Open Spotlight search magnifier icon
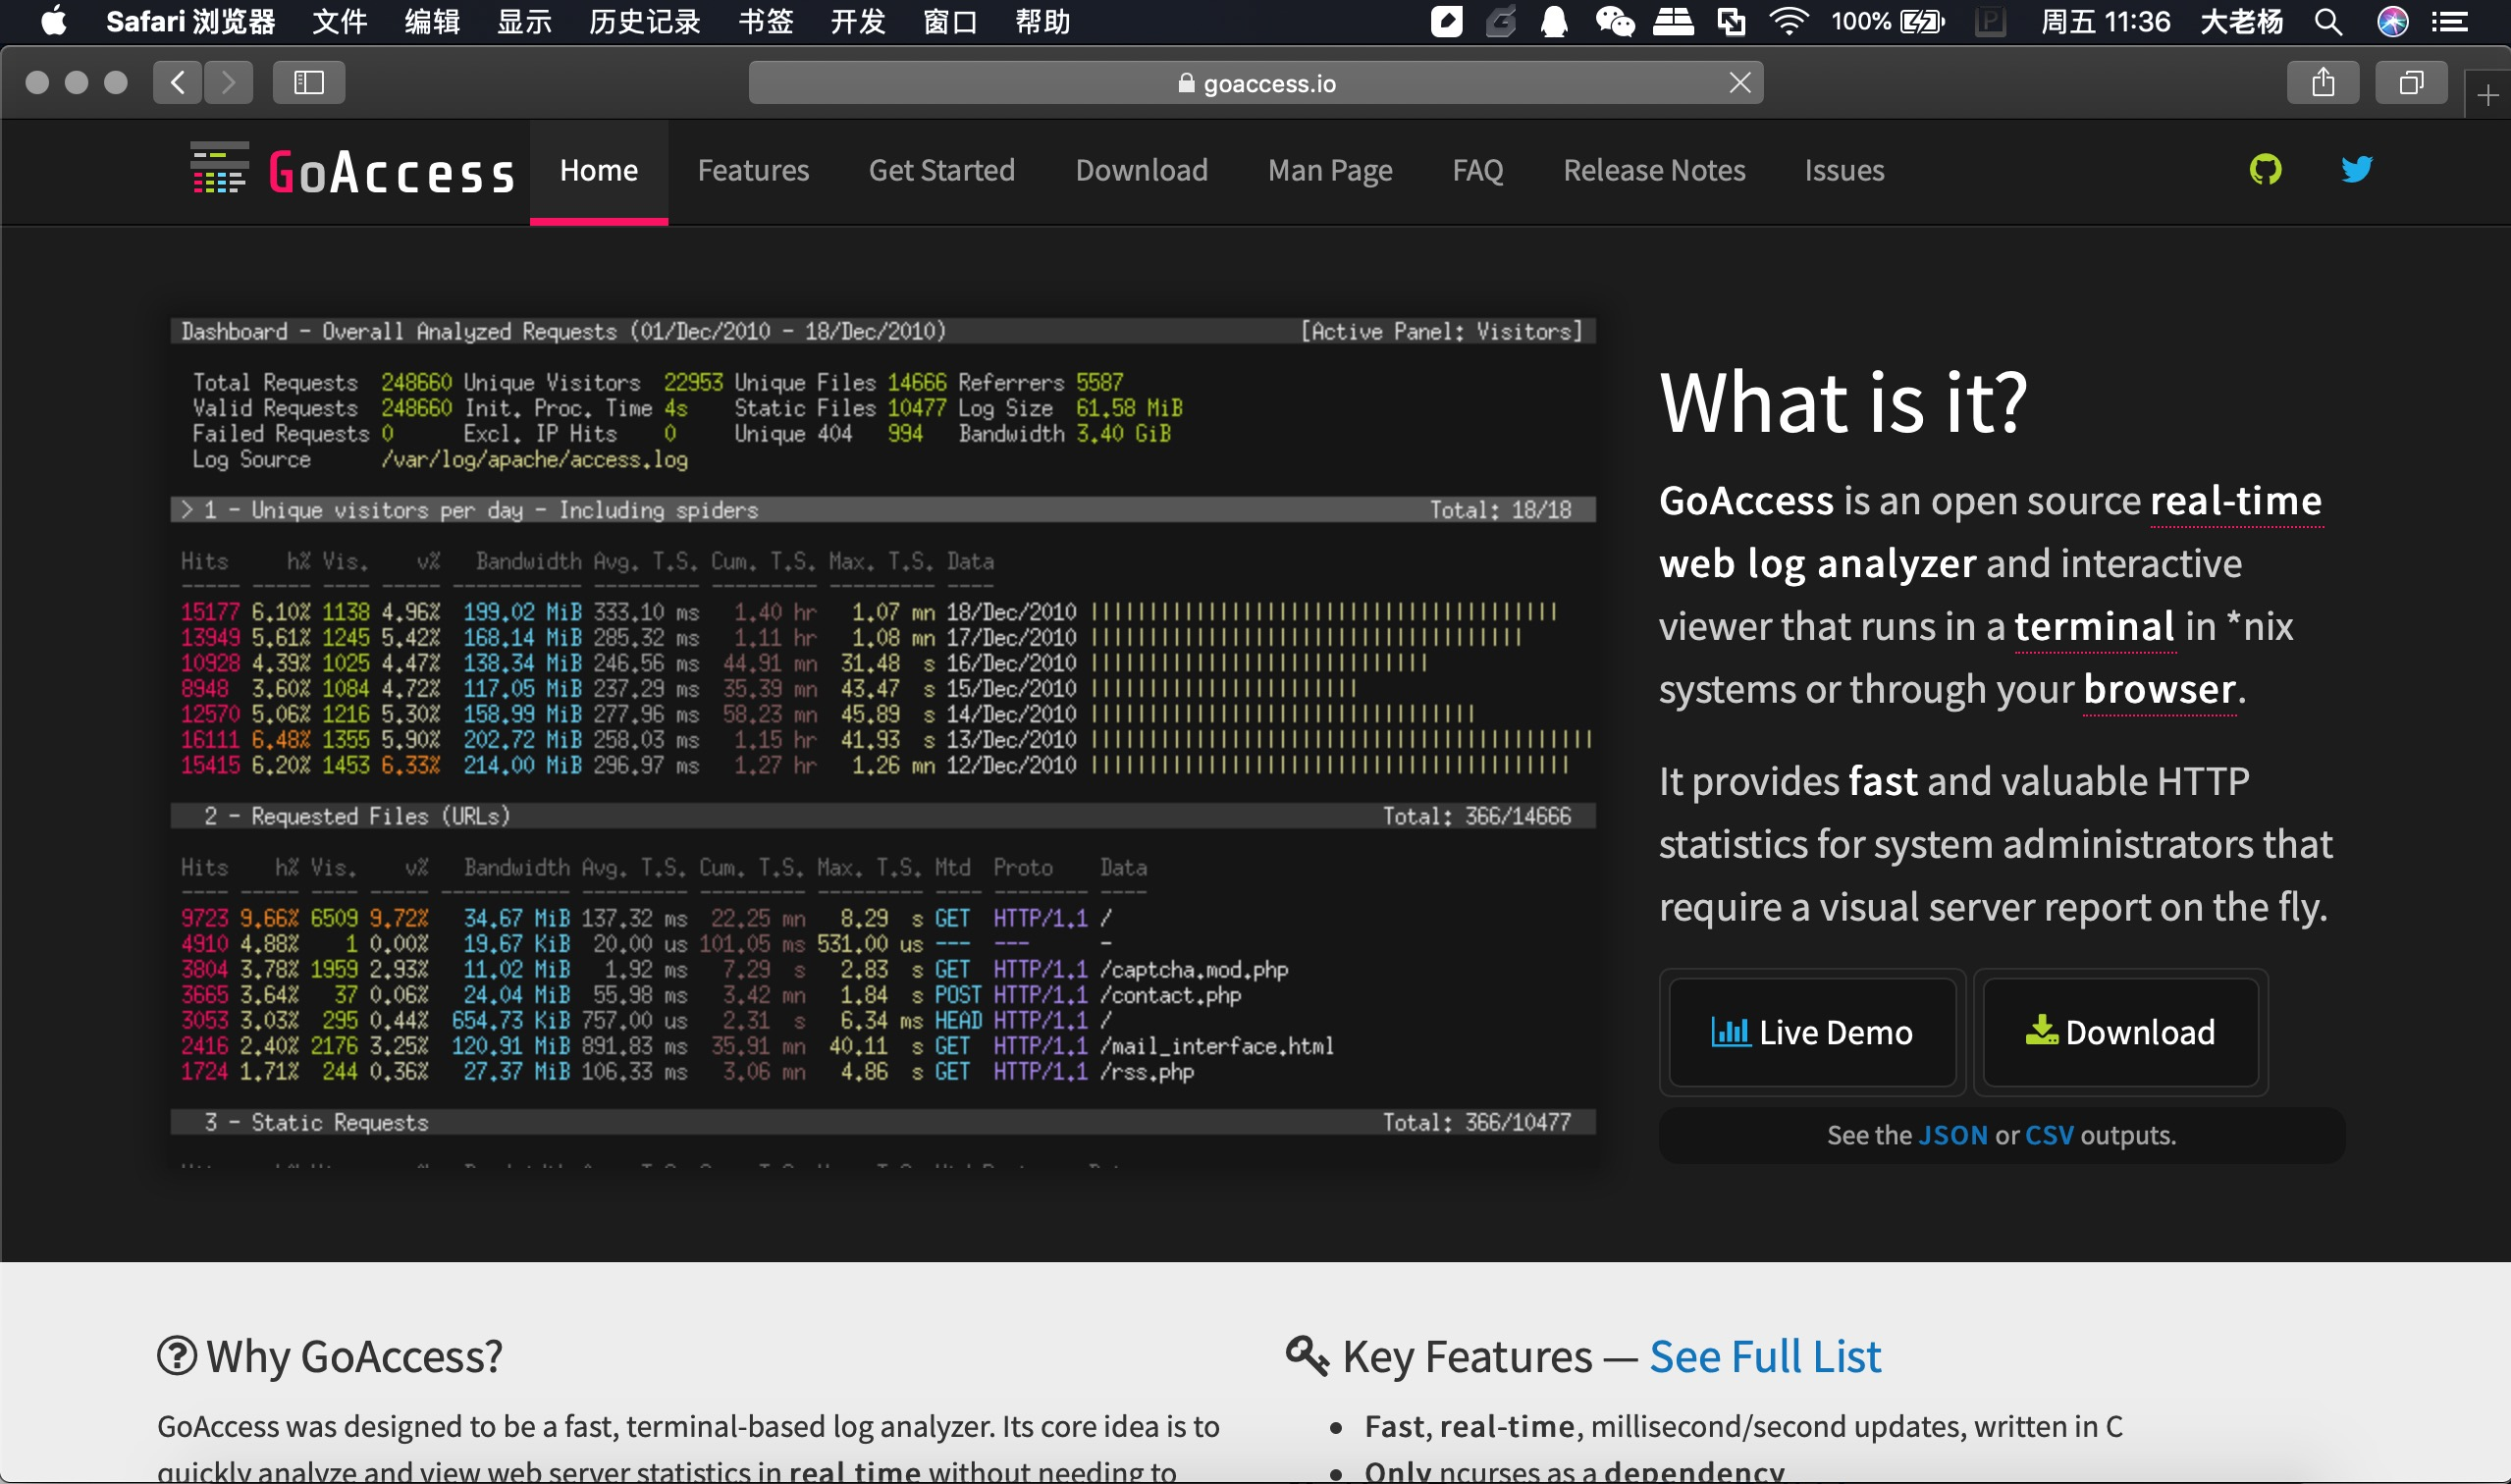The image size is (2511, 1484). [x=2328, y=22]
